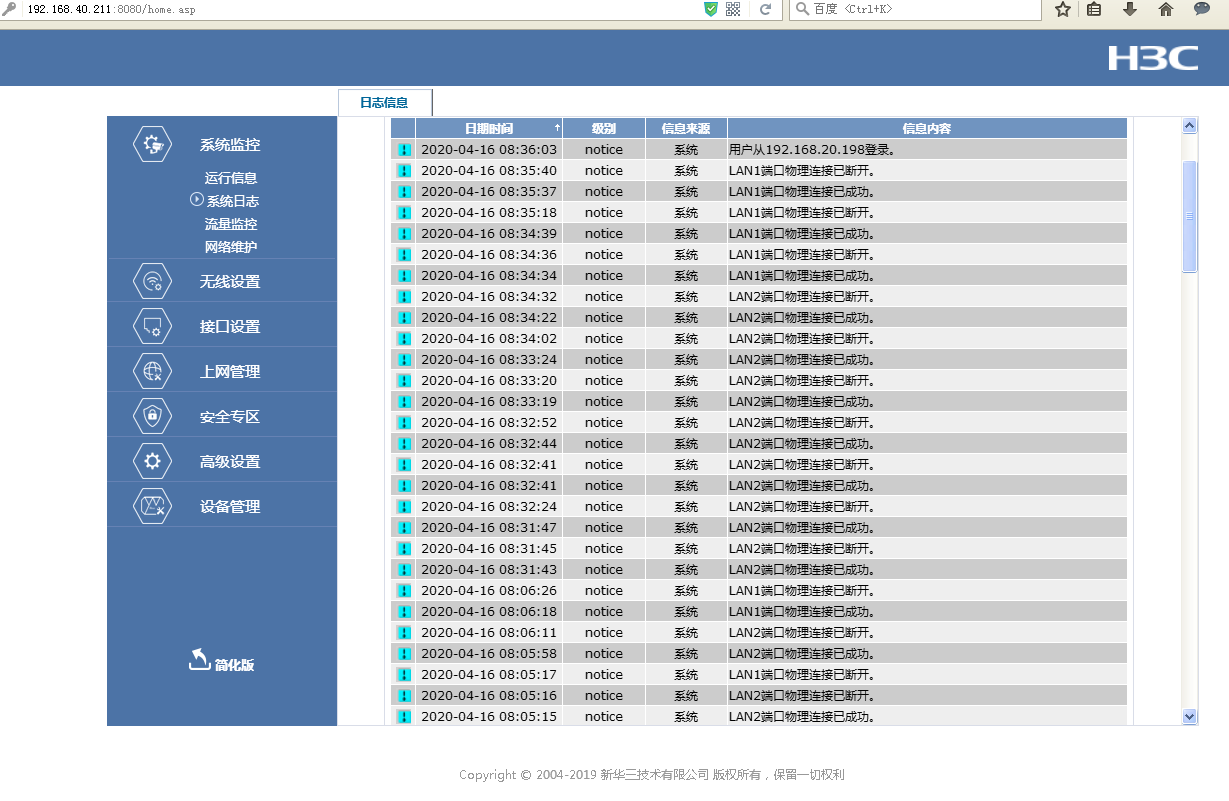Click notice icon for 08:34:02 log row
1229x801 pixels.
point(403,339)
